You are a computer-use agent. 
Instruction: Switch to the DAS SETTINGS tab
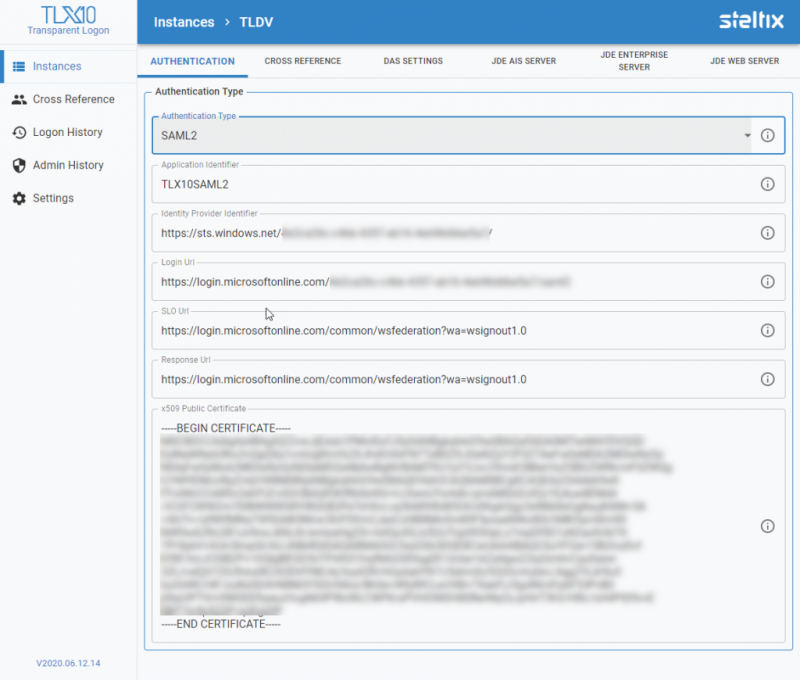click(x=413, y=60)
